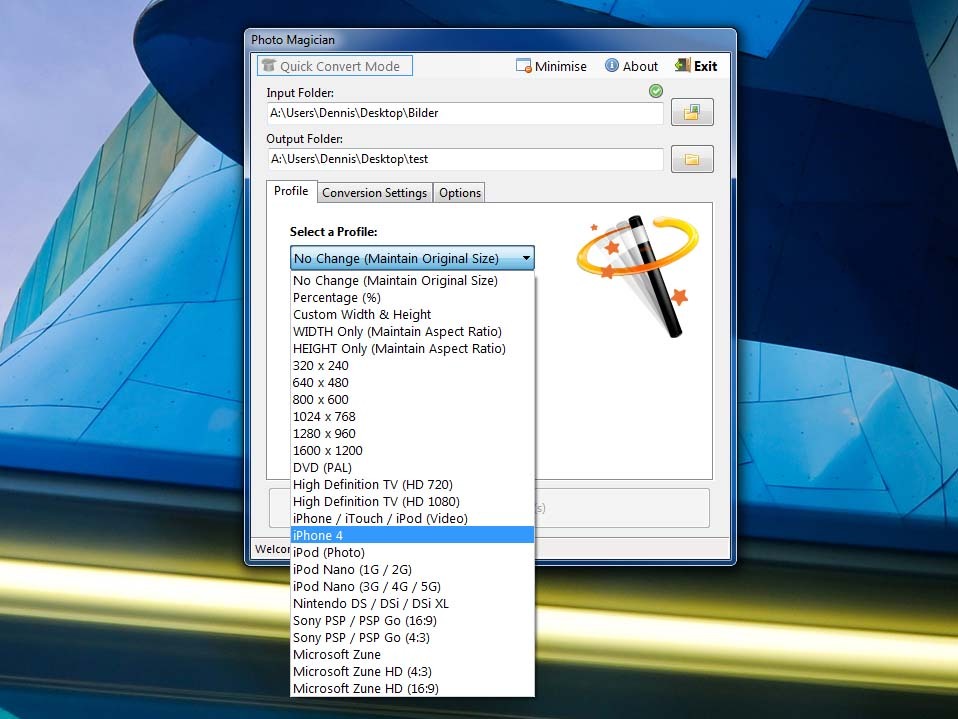Select the 640 x 480 profile
Screen dimensions: 958x719
412,383
